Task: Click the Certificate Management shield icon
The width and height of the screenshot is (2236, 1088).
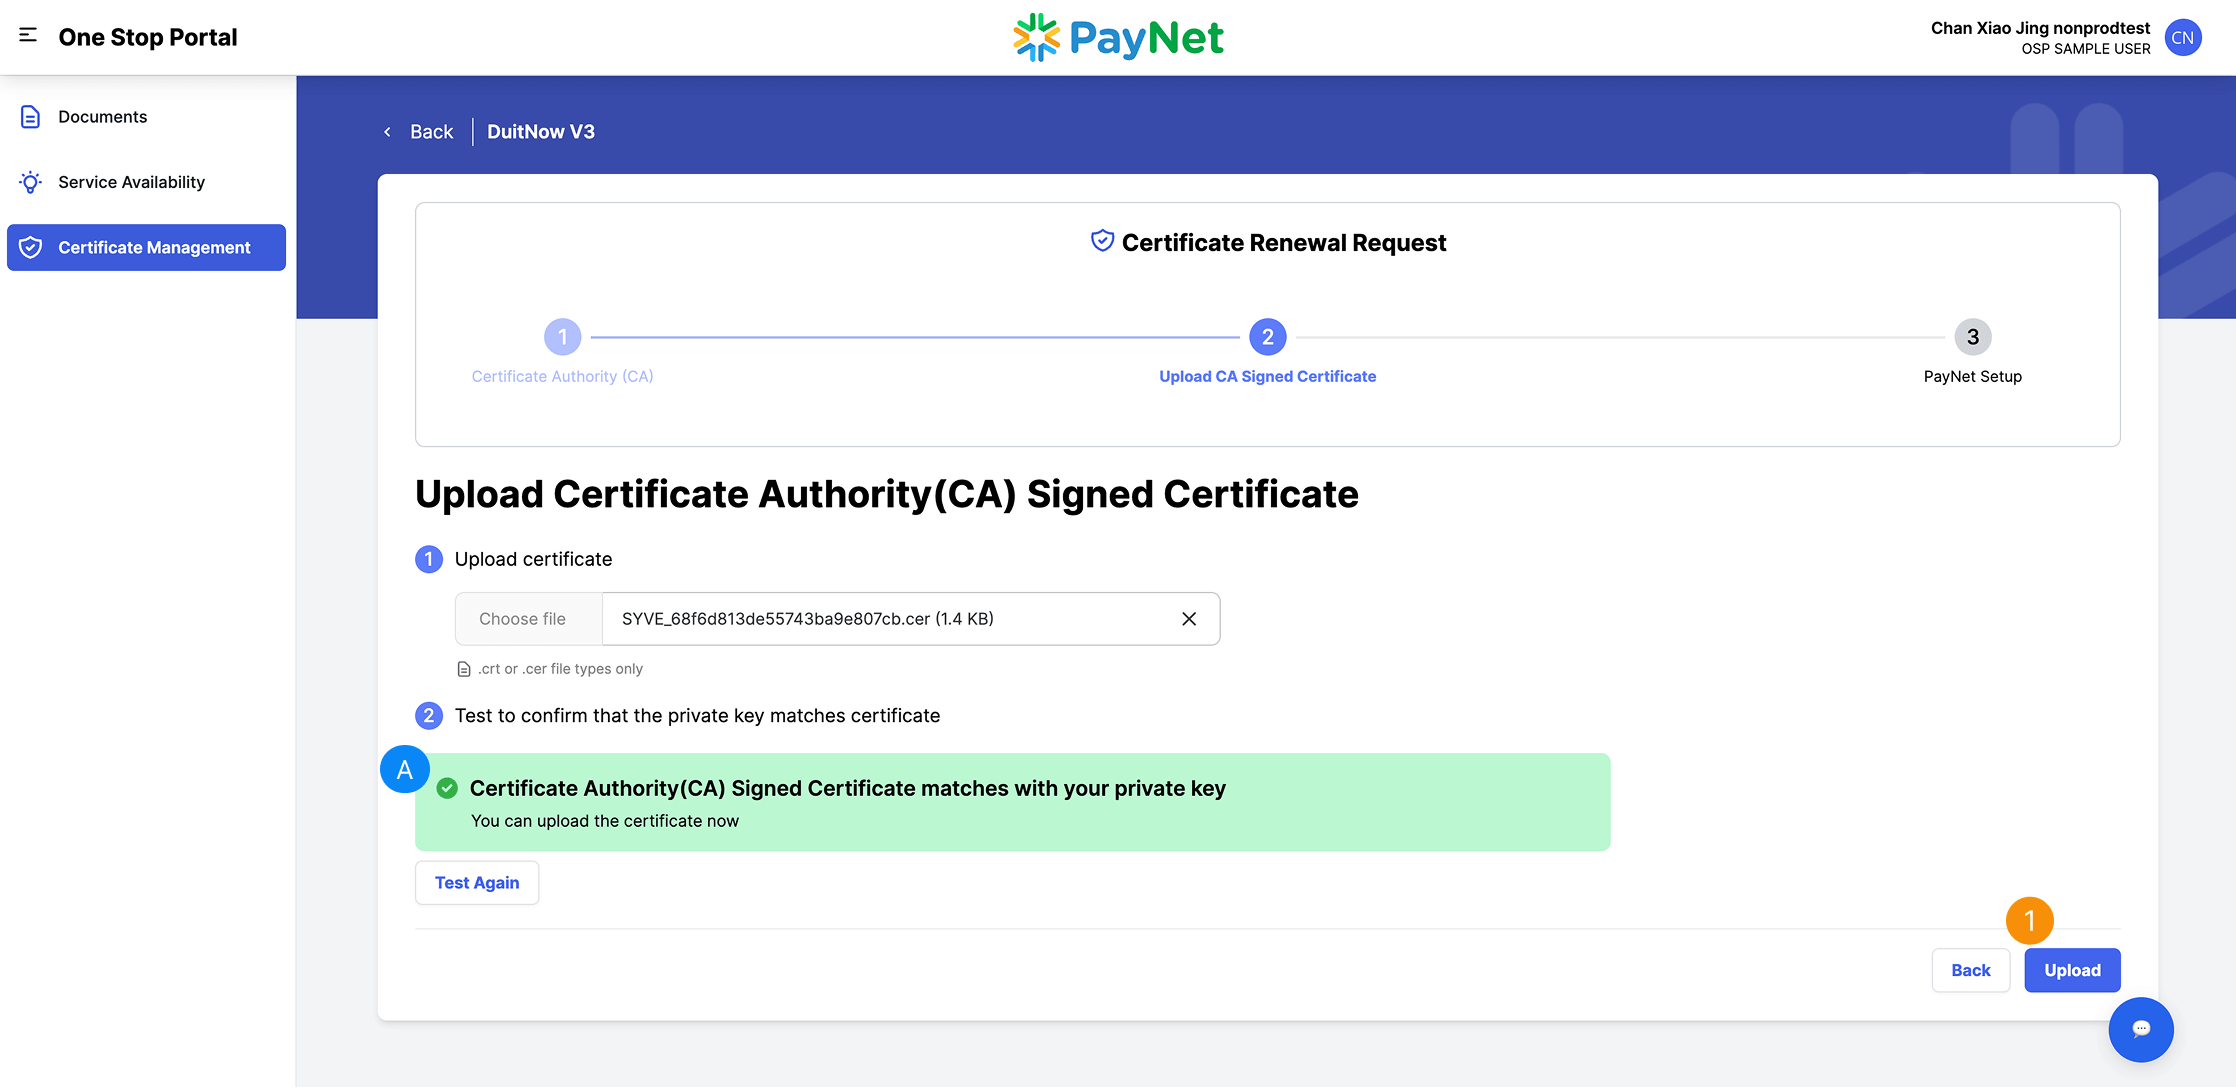Action: (x=30, y=247)
